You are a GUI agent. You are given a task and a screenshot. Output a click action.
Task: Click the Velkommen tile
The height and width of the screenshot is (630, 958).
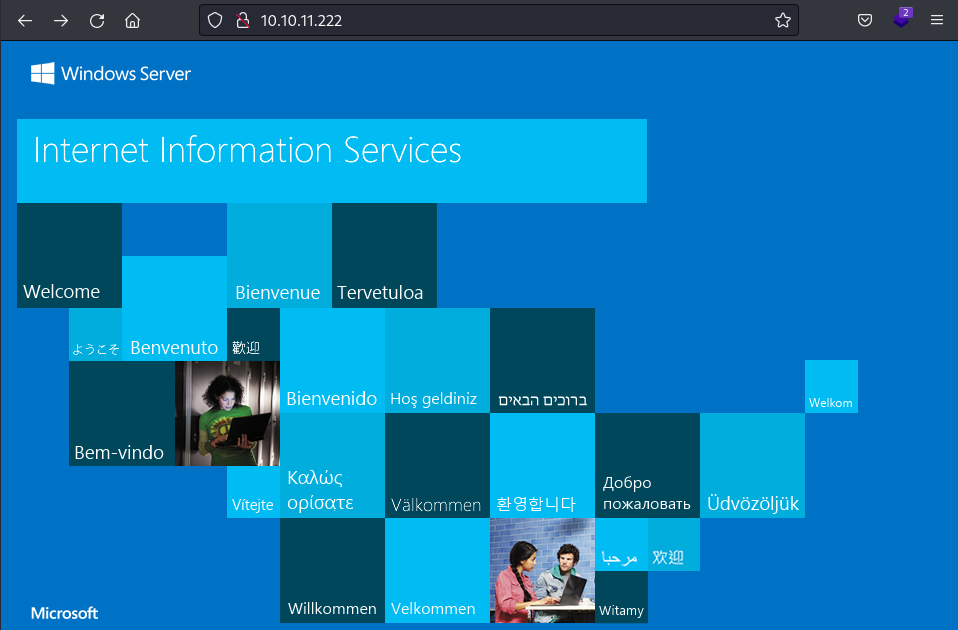click(x=437, y=571)
